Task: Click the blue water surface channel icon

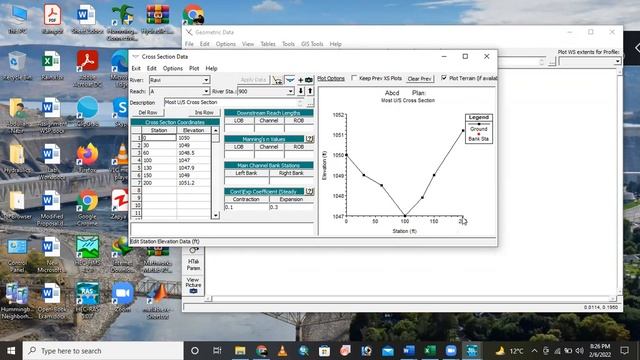Action: 290,80
